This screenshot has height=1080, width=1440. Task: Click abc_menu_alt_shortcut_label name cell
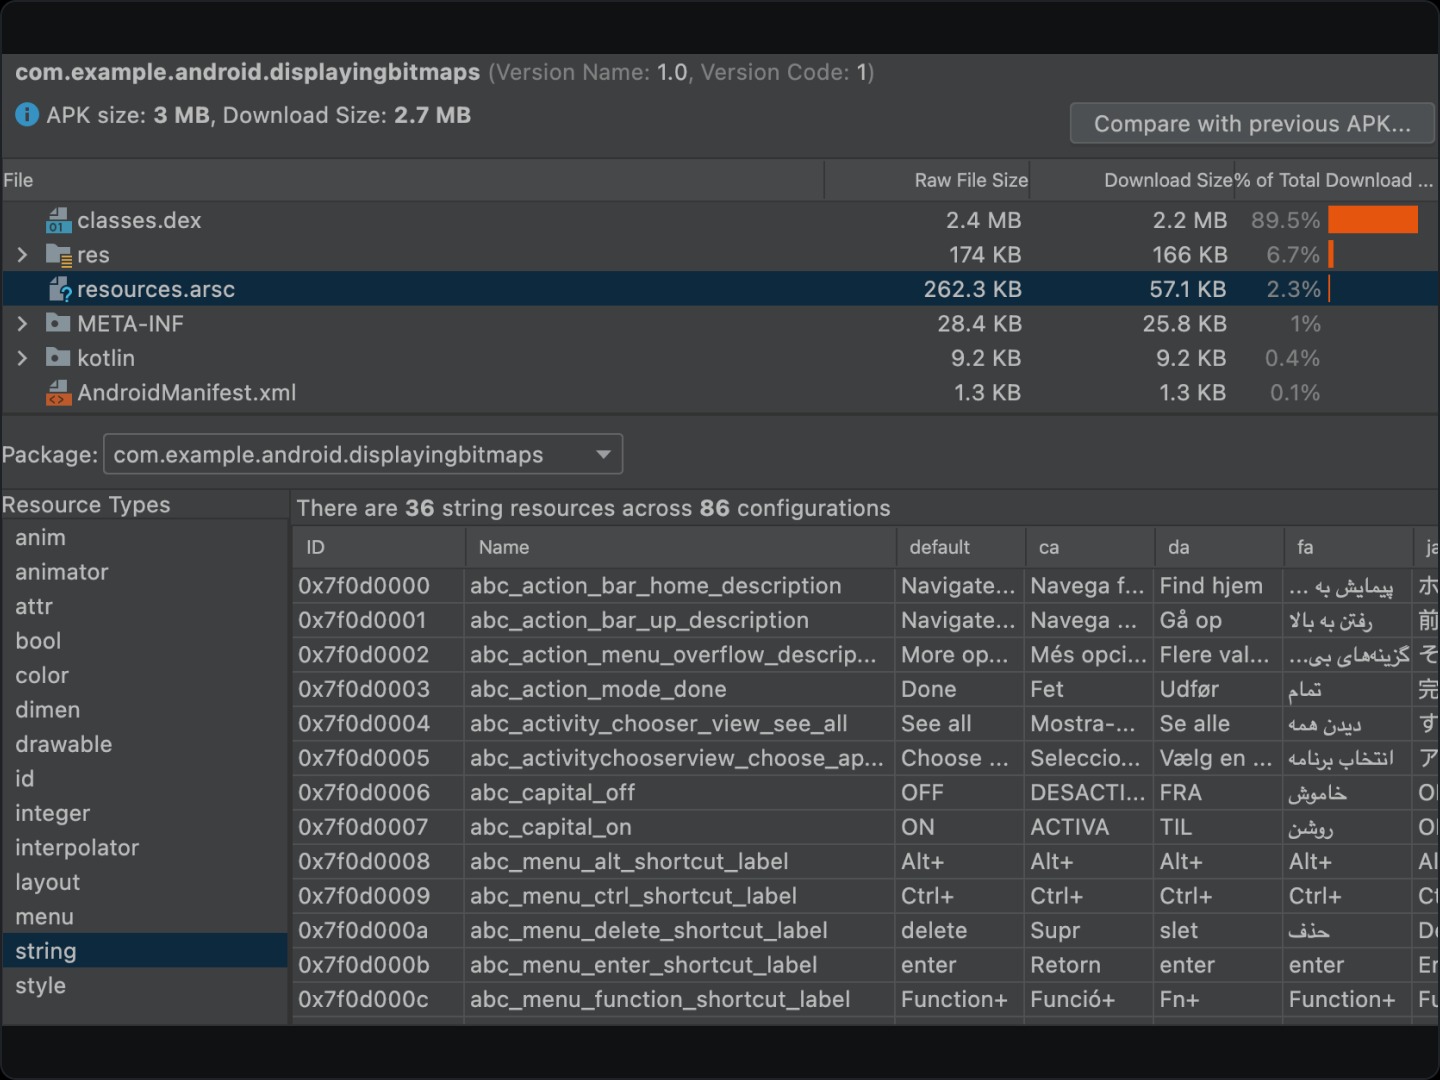681,861
